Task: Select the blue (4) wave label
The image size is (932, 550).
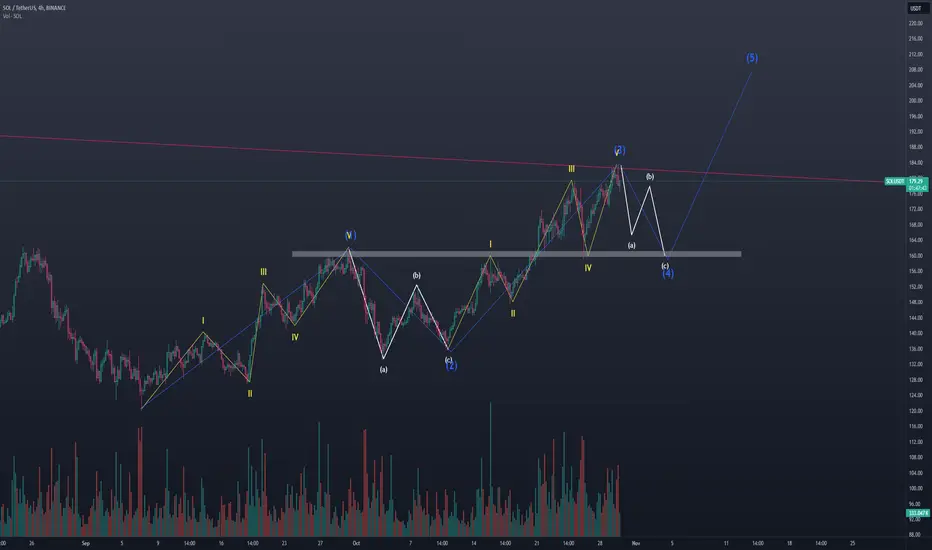Action: pos(668,274)
